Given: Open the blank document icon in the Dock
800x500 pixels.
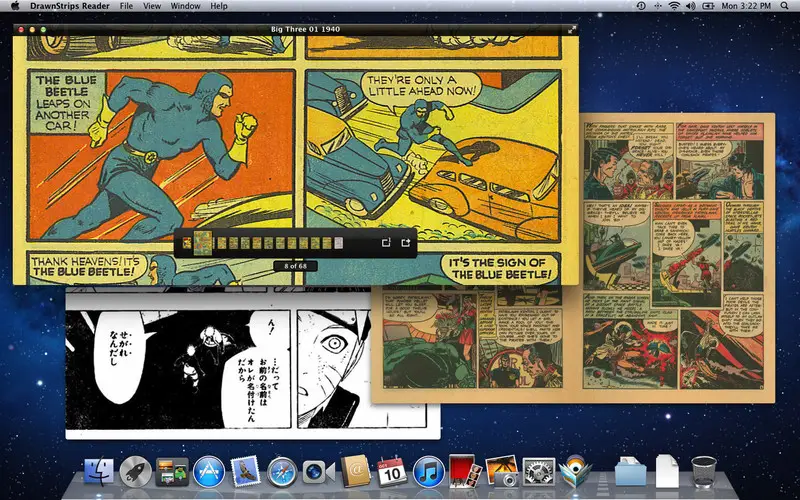Looking at the screenshot, I should 667,471.
